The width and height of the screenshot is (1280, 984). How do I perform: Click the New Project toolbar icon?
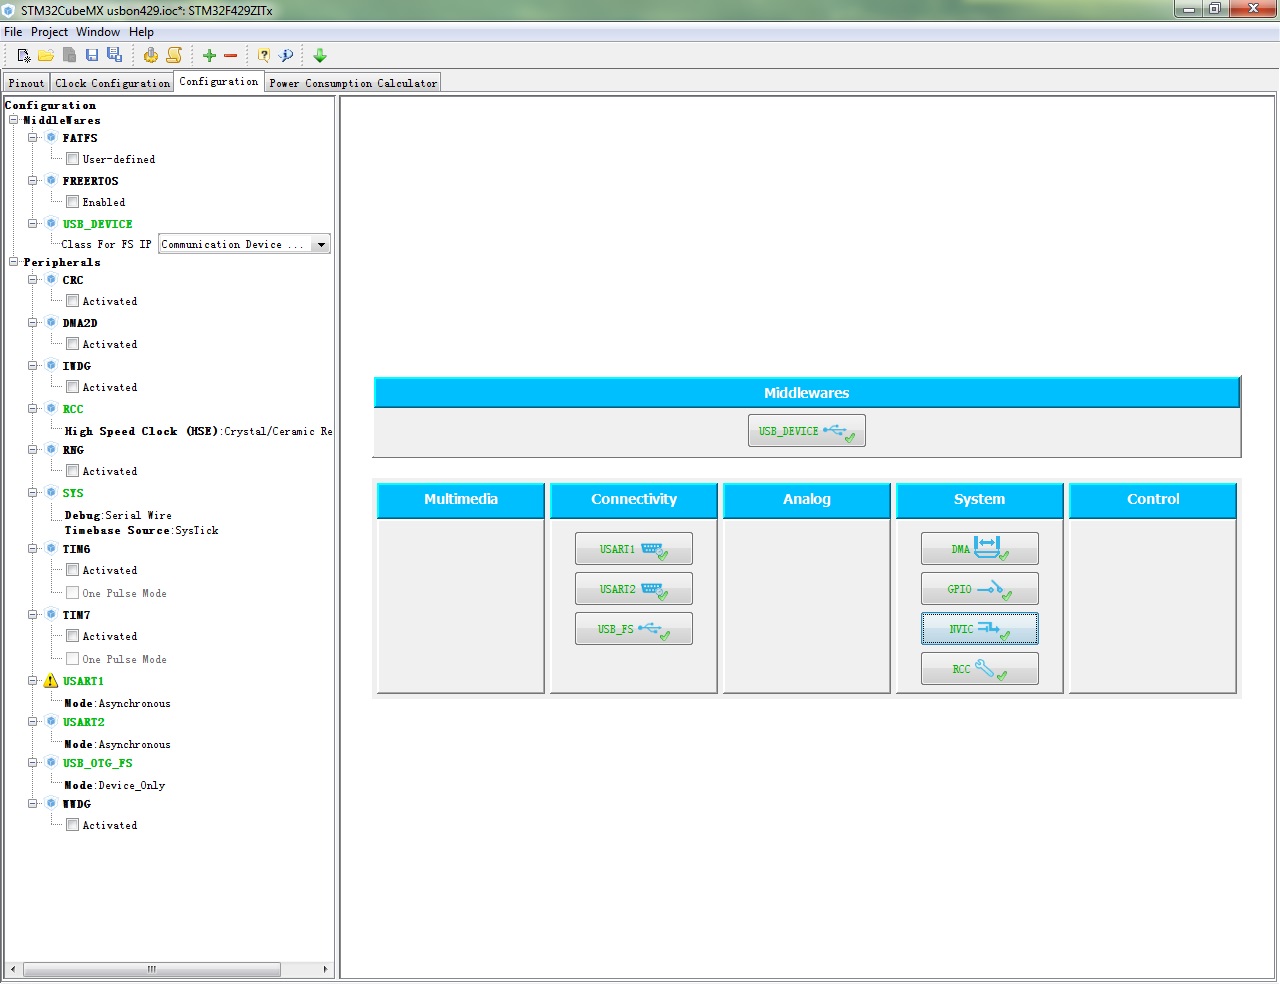(24, 56)
